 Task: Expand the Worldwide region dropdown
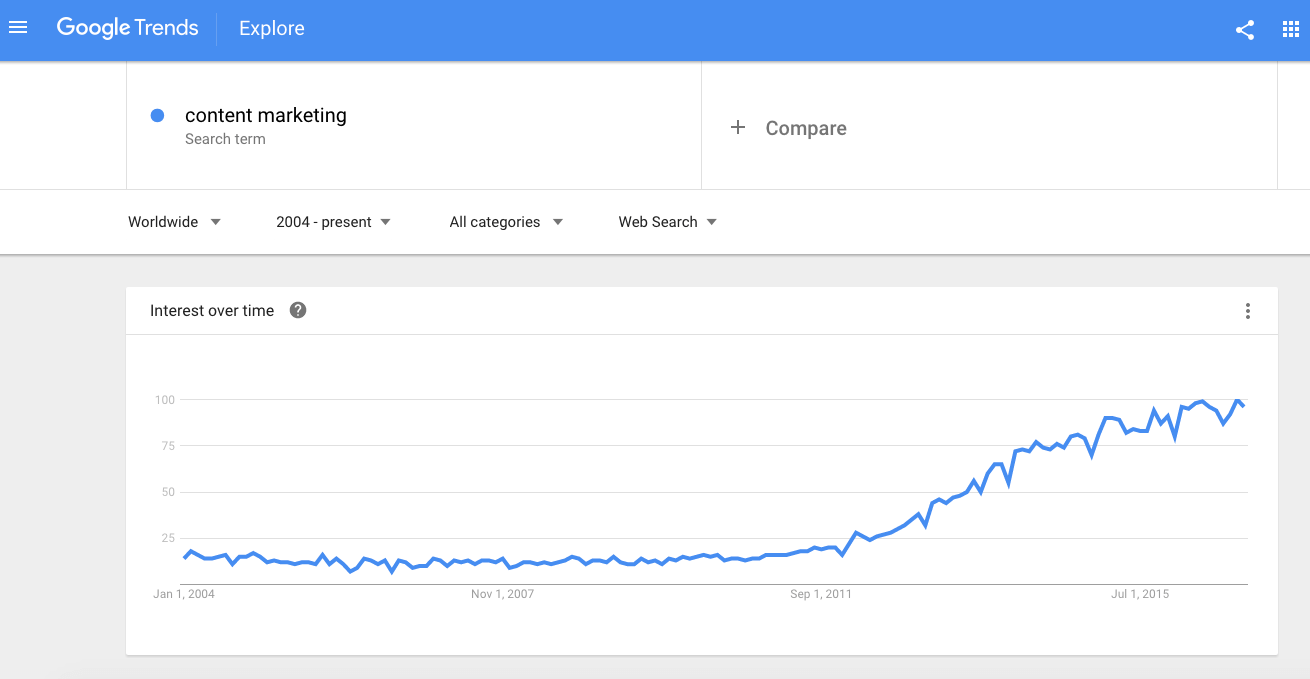pos(174,222)
